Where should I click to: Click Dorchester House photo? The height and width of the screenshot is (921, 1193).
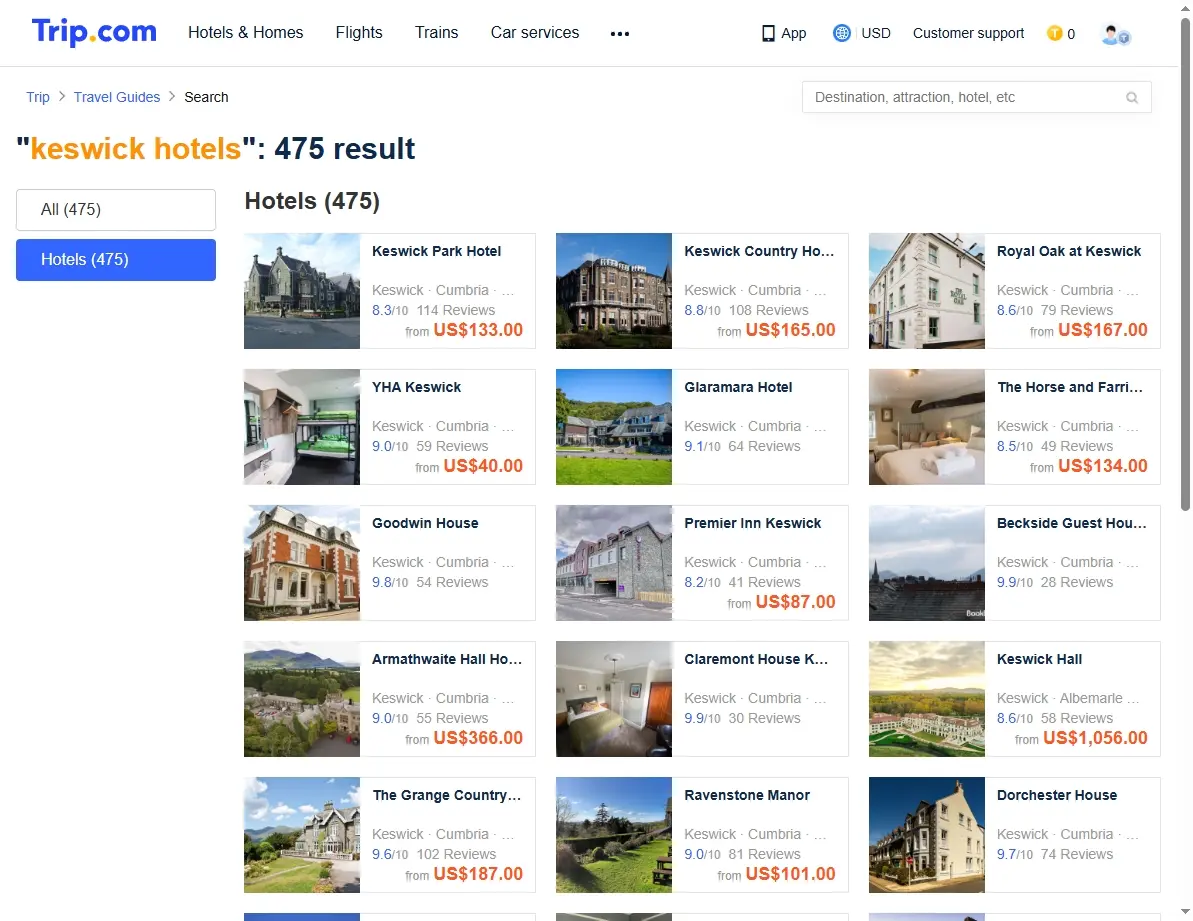pos(927,835)
